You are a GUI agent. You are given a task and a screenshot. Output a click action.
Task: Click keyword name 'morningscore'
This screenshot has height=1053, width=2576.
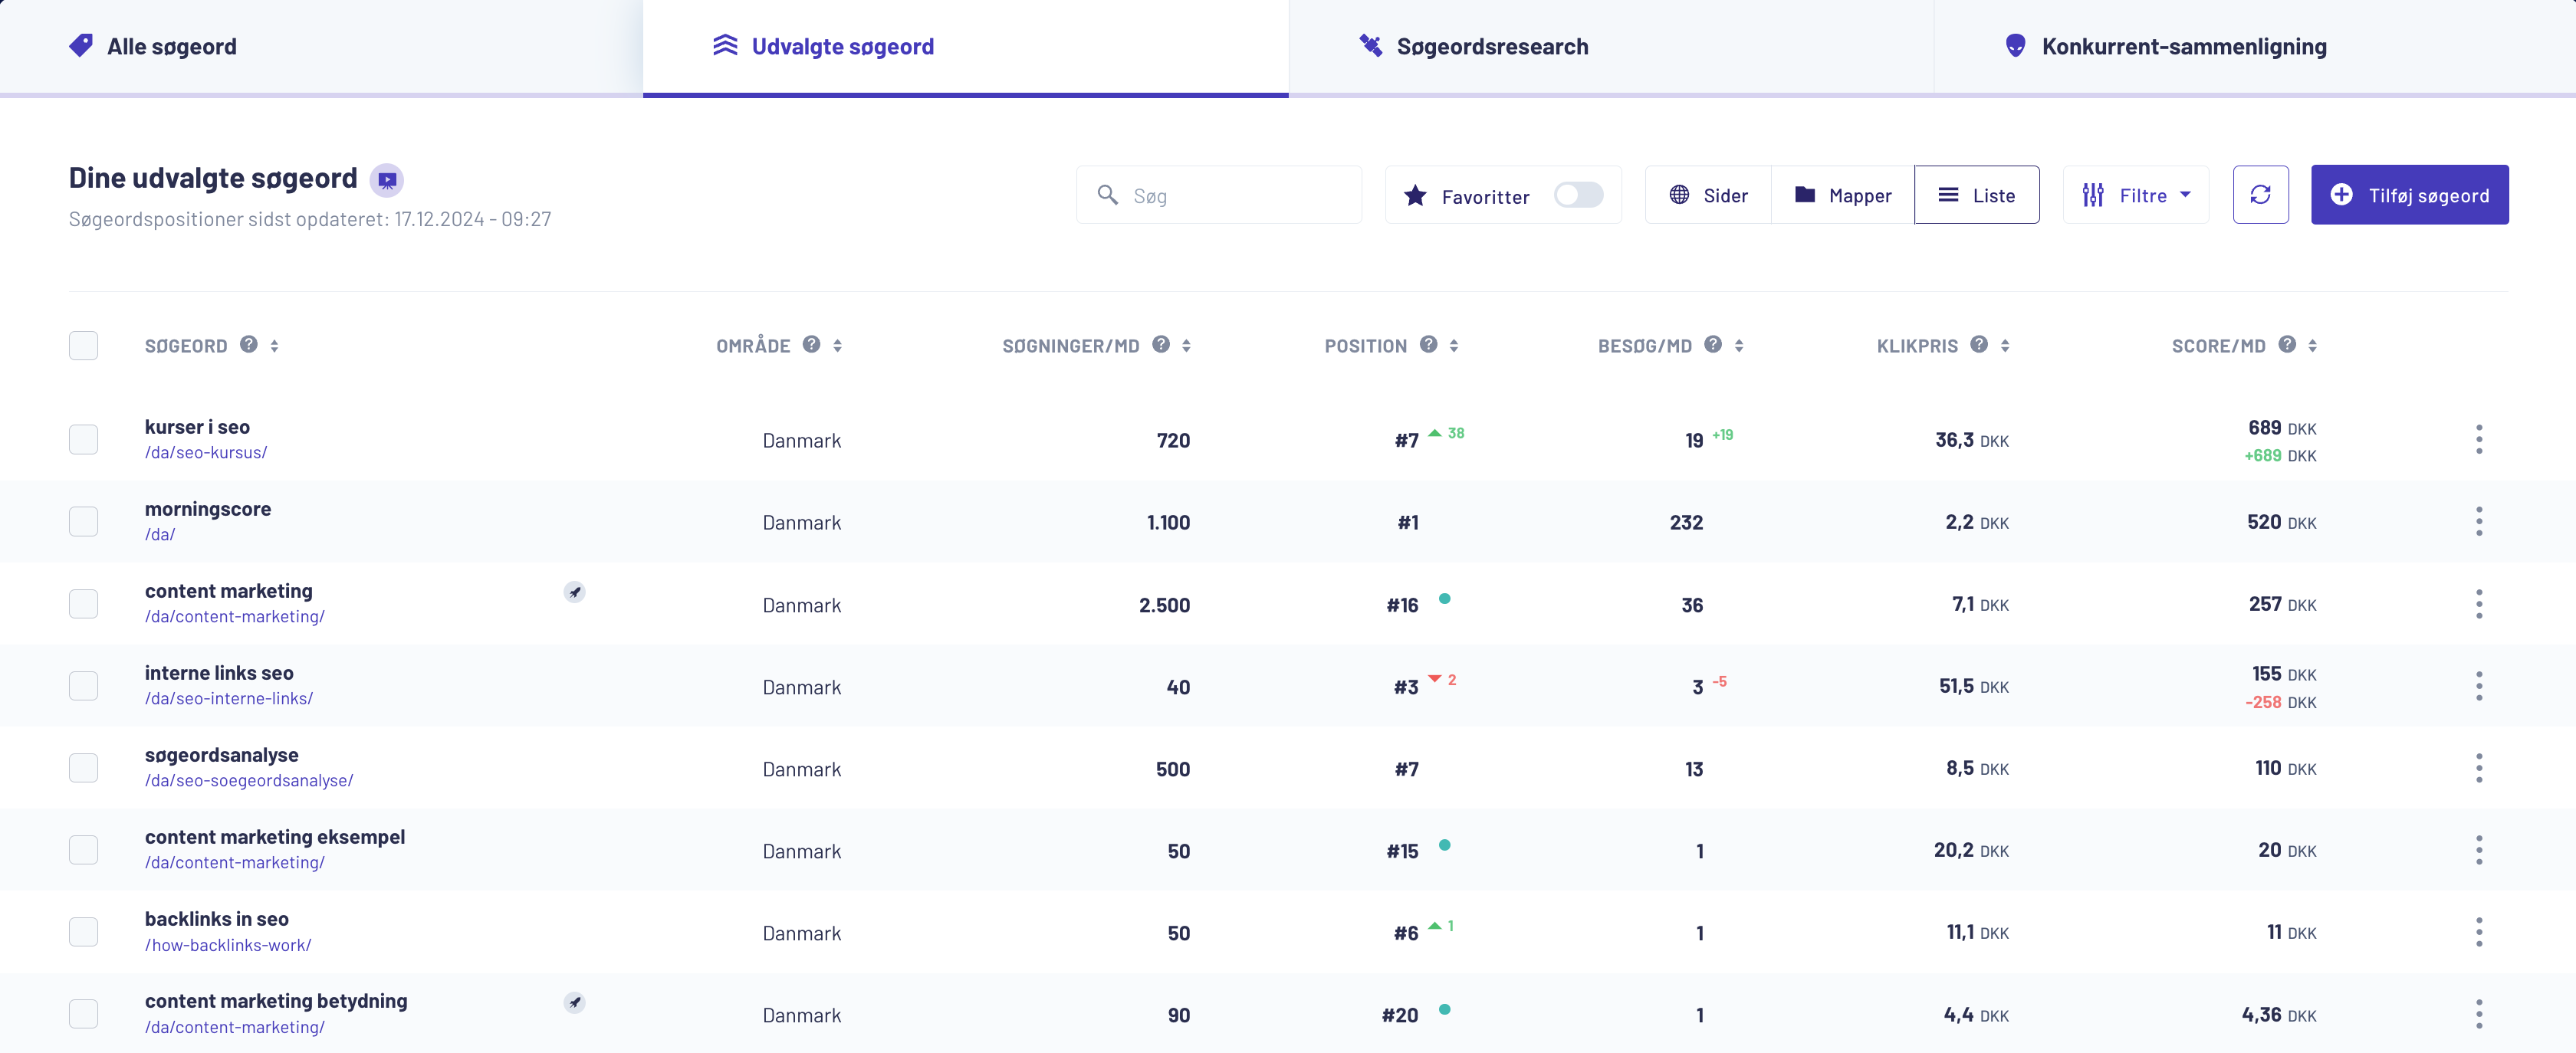point(208,509)
